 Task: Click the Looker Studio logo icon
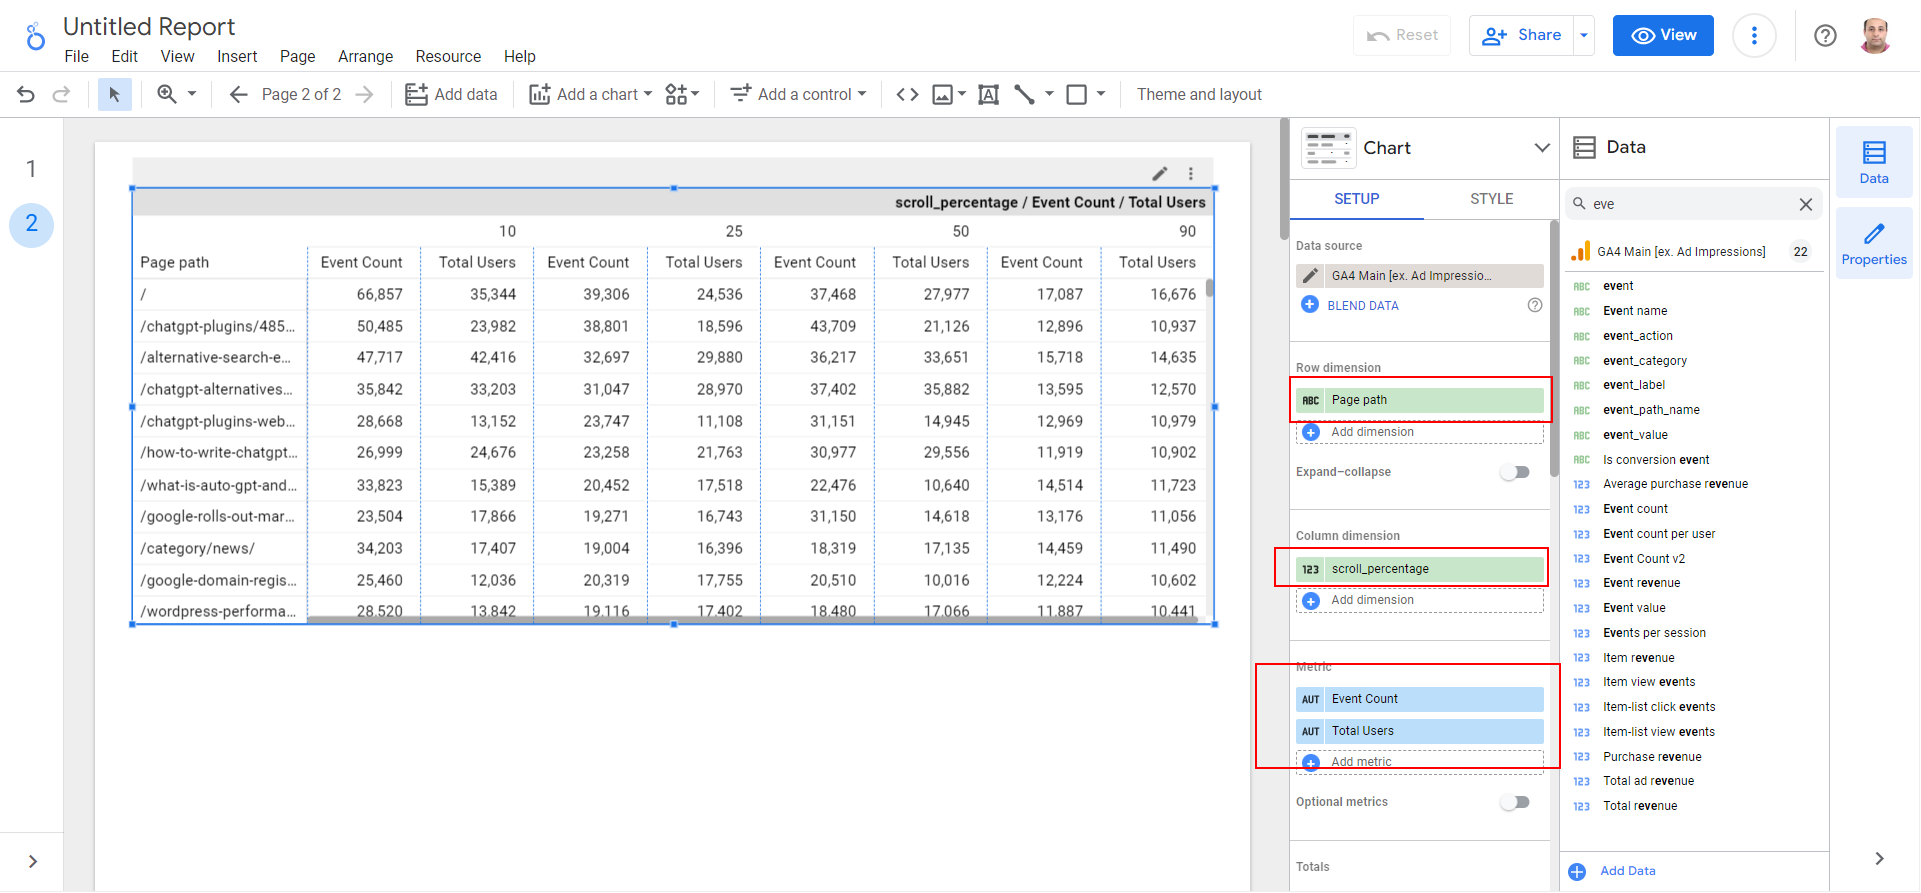point(35,37)
